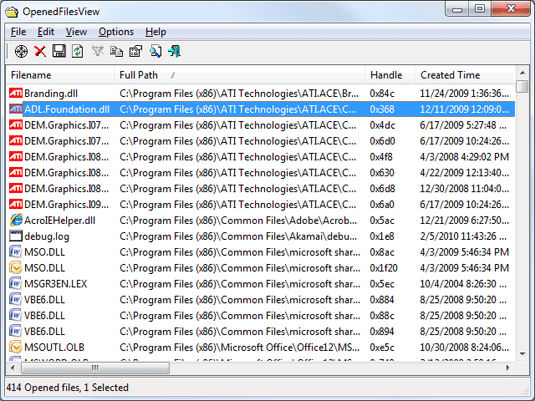Click handle value 0x4dc
The image size is (535, 401).
coord(382,125)
